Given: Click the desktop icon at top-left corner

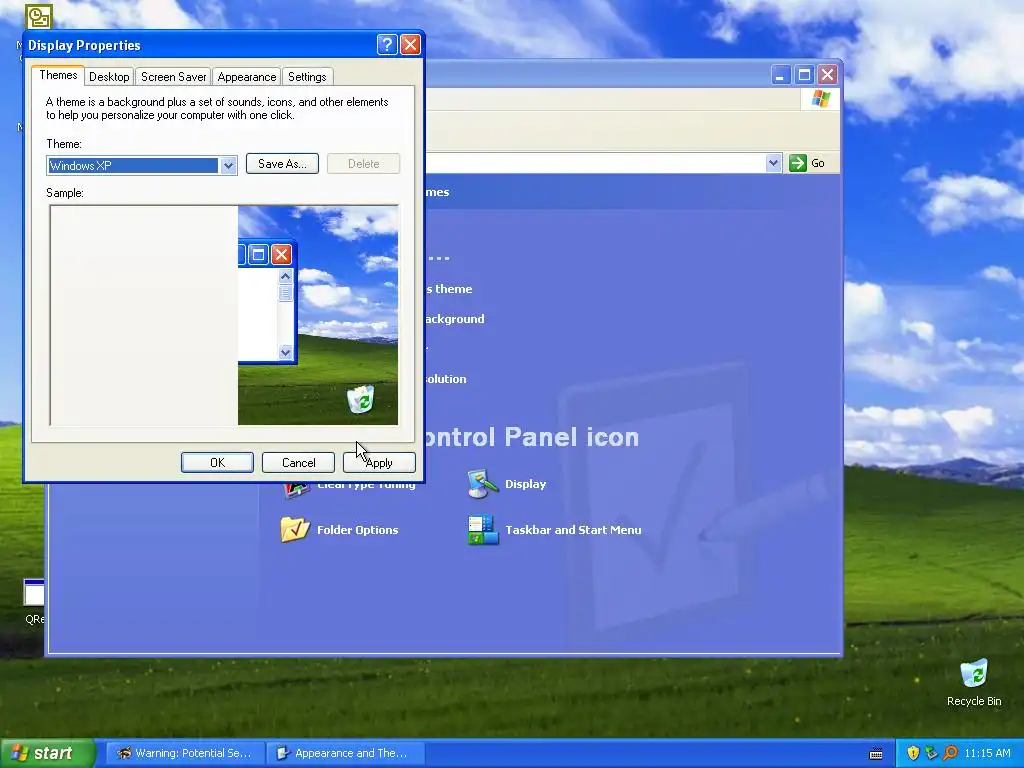Looking at the screenshot, I should coord(39,16).
